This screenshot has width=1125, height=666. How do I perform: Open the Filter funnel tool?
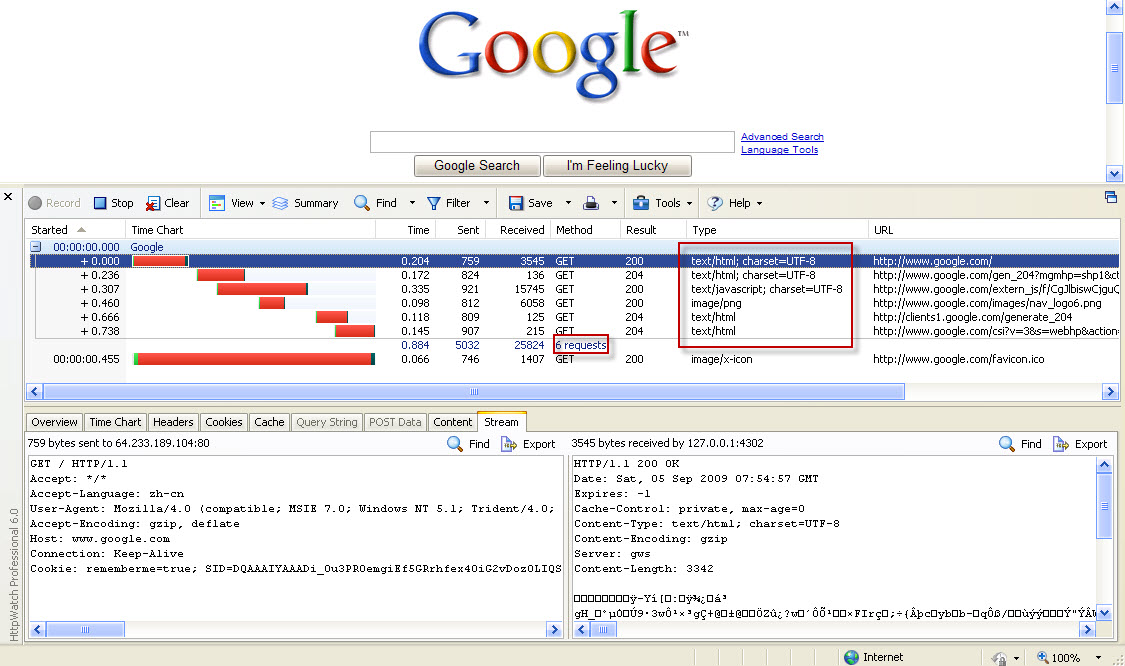[x=434, y=203]
